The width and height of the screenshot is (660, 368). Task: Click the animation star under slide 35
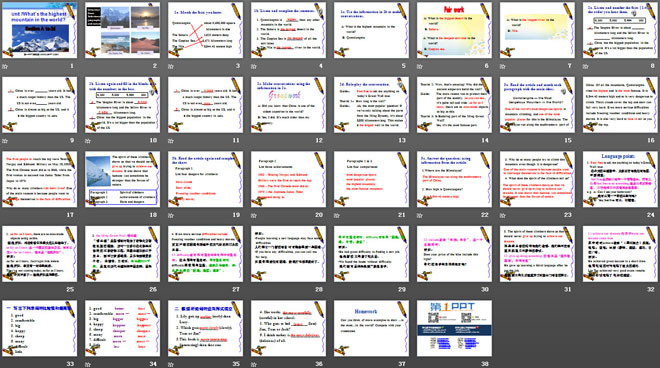171,364
